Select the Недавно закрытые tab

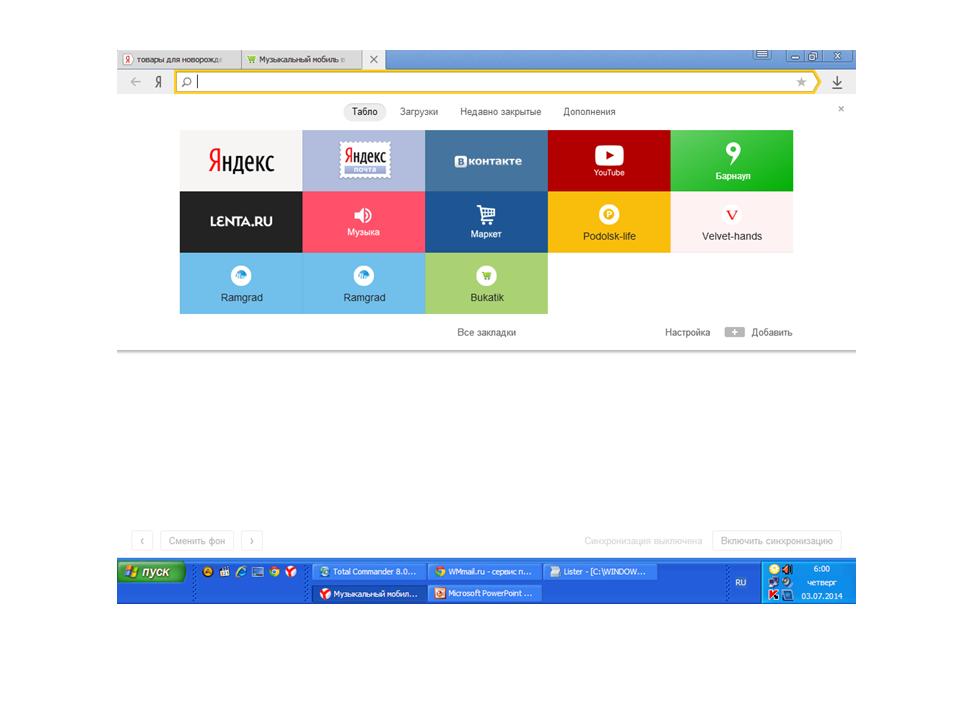point(500,111)
